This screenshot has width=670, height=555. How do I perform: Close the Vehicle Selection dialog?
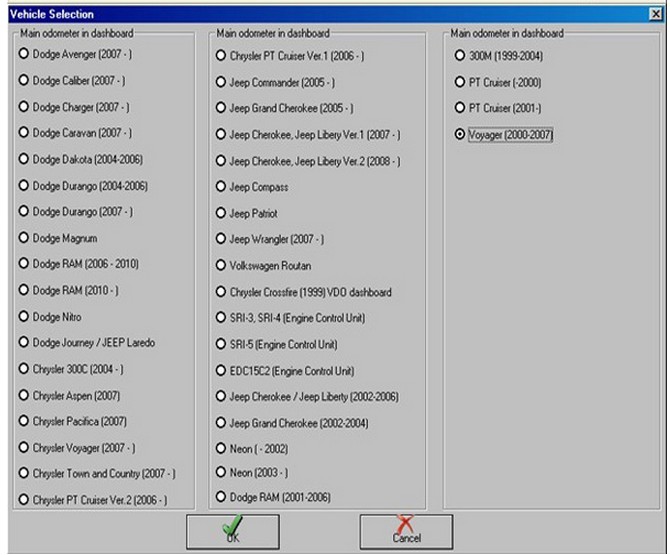[655, 14]
